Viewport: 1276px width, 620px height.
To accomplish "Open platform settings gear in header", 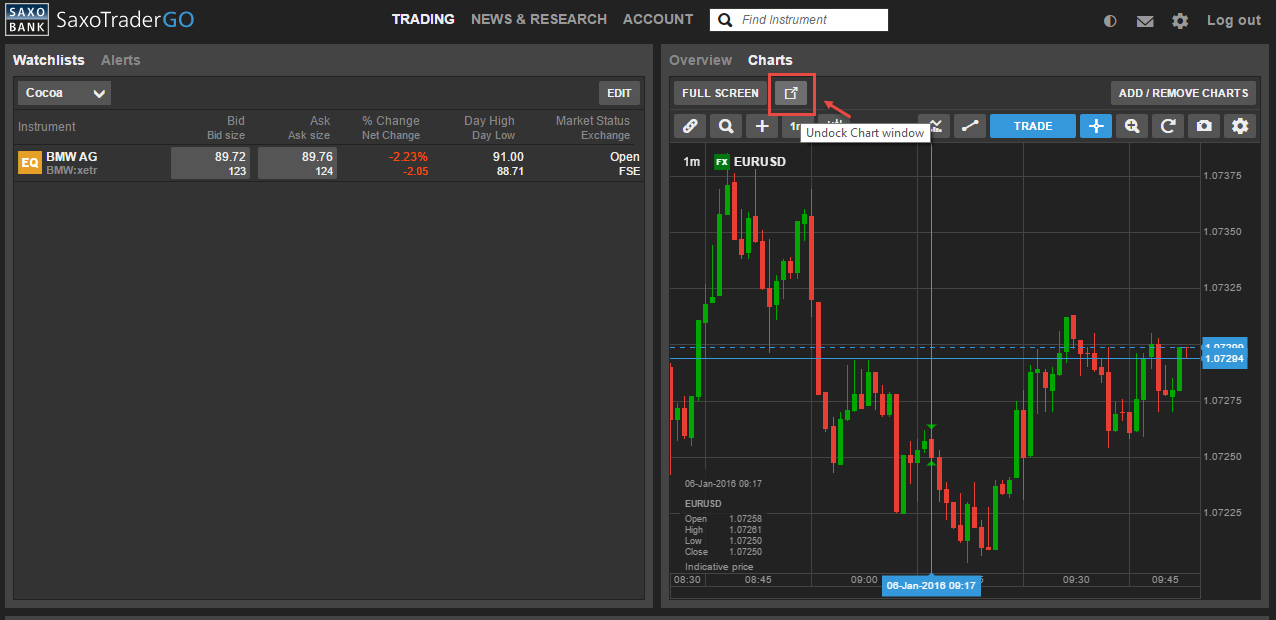I will [x=1180, y=21].
